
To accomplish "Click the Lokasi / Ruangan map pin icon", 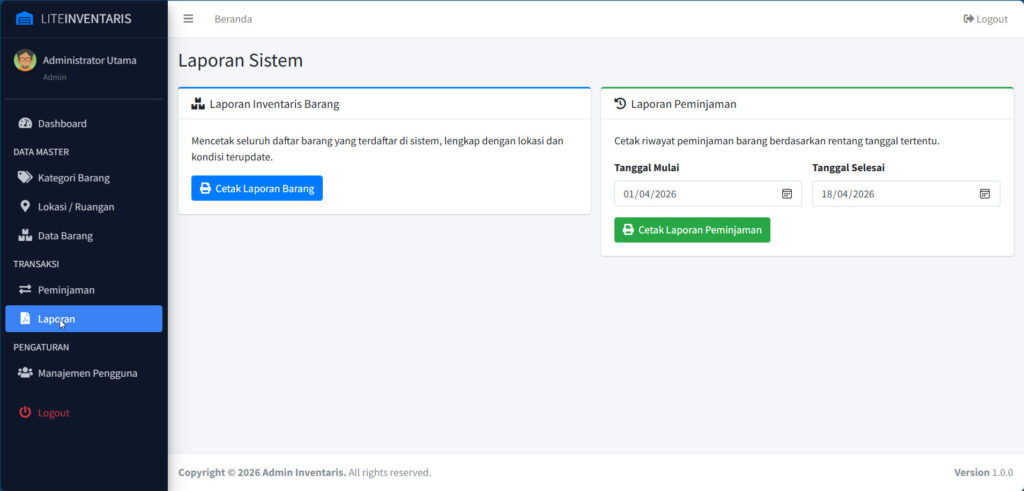I will coord(25,207).
